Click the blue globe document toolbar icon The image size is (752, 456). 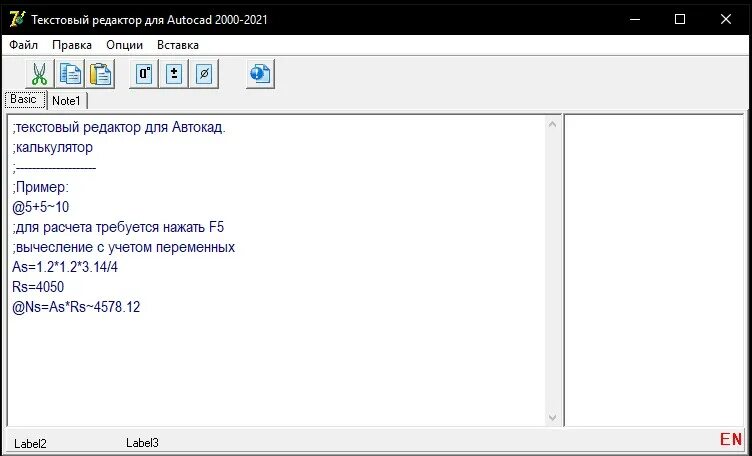(x=260, y=74)
